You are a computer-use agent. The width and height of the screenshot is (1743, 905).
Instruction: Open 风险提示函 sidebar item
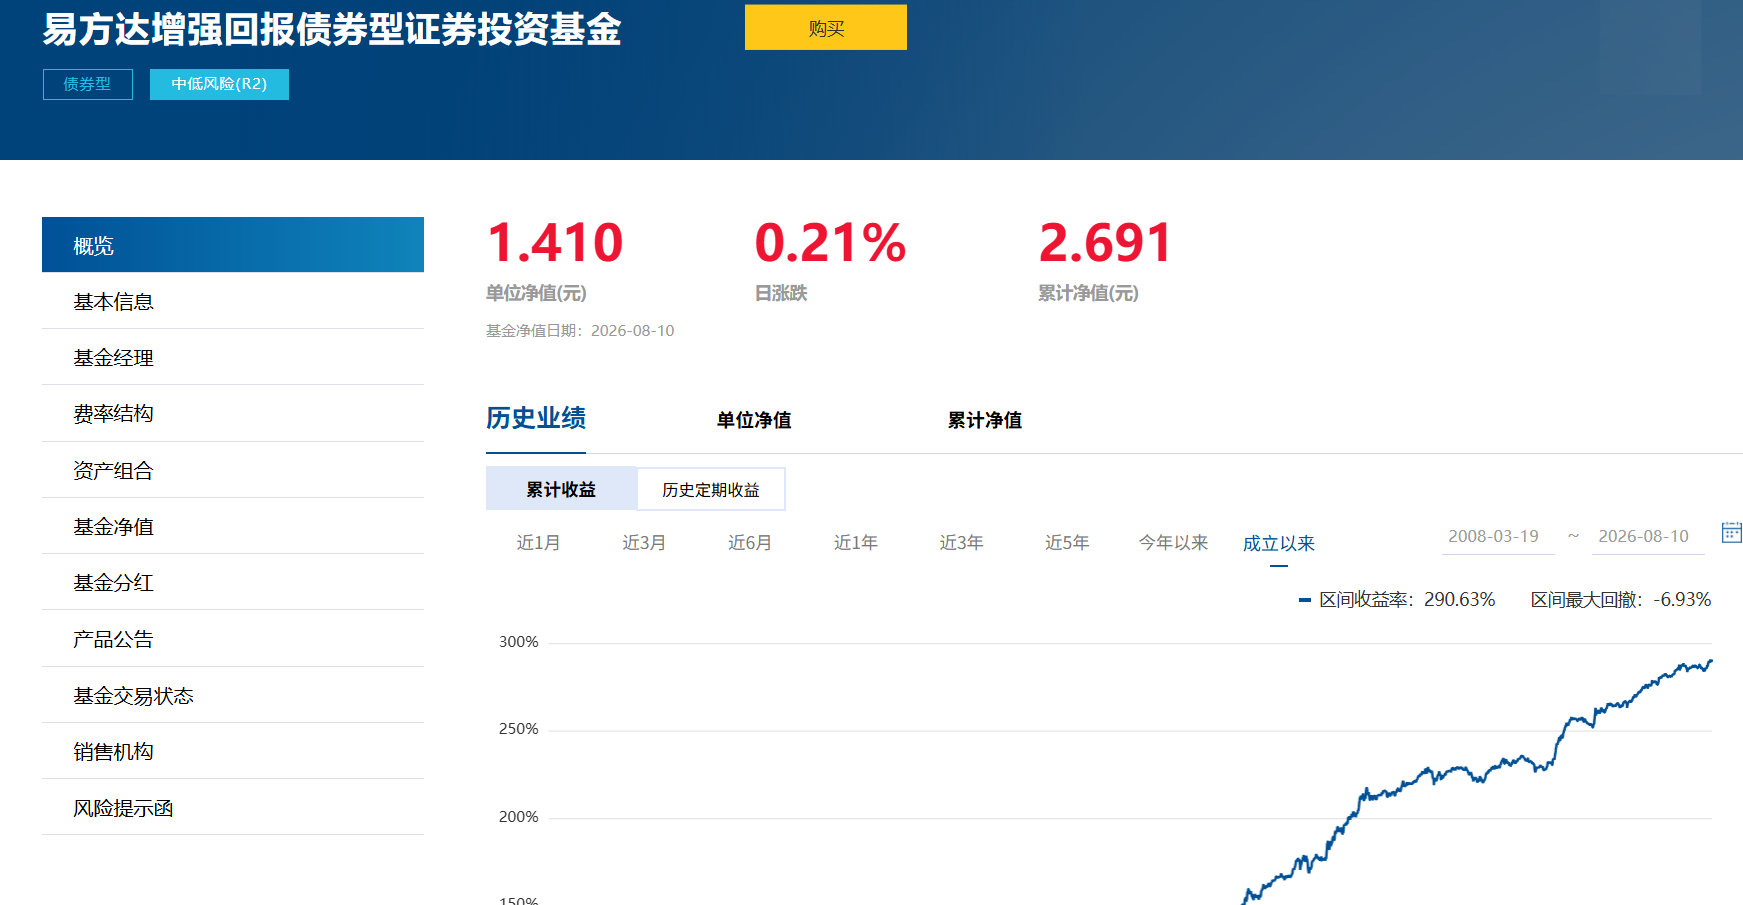233,808
